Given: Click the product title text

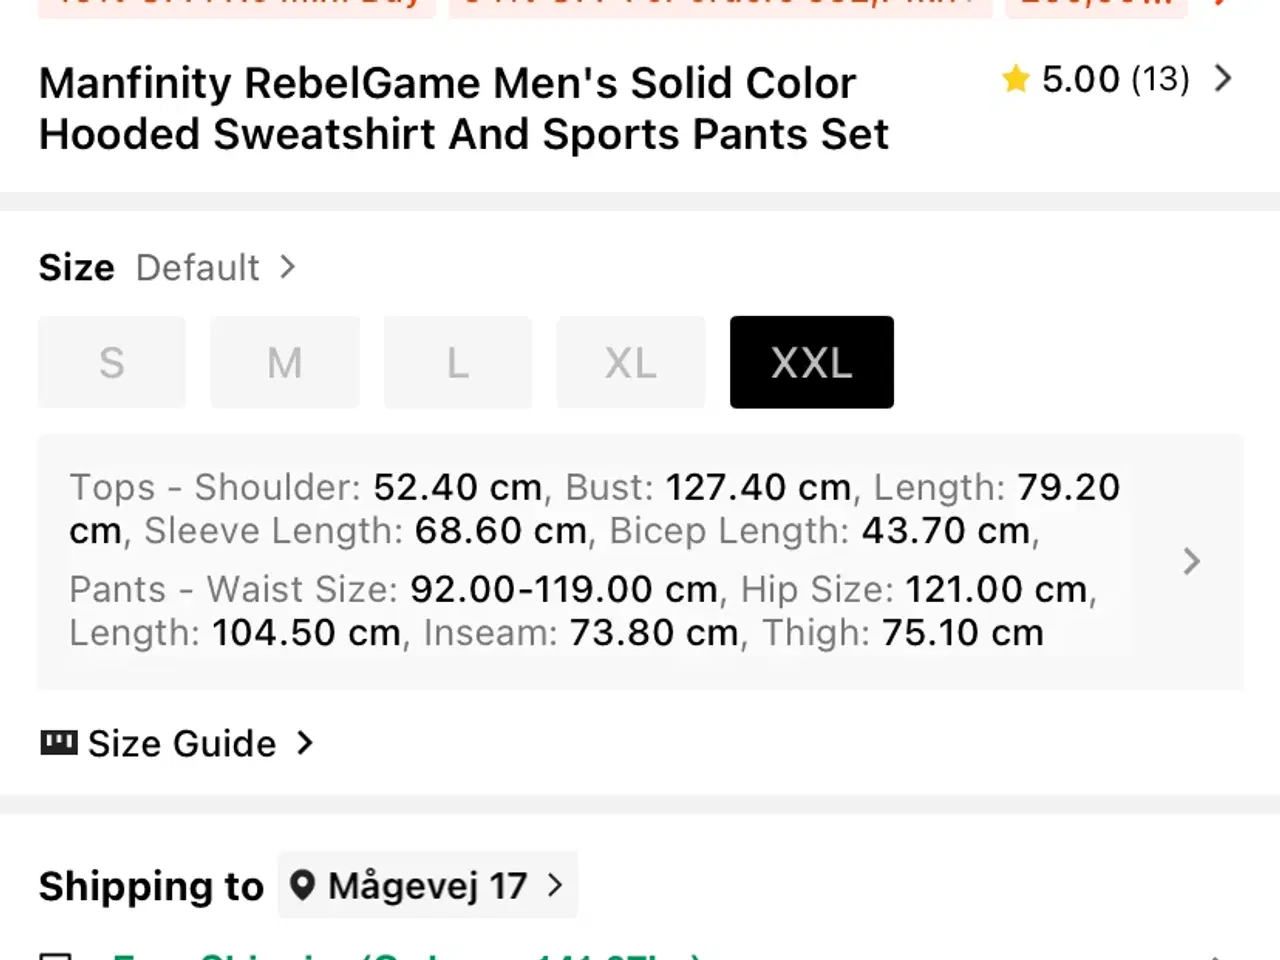Looking at the screenshot, I should (x=463, y=108).
